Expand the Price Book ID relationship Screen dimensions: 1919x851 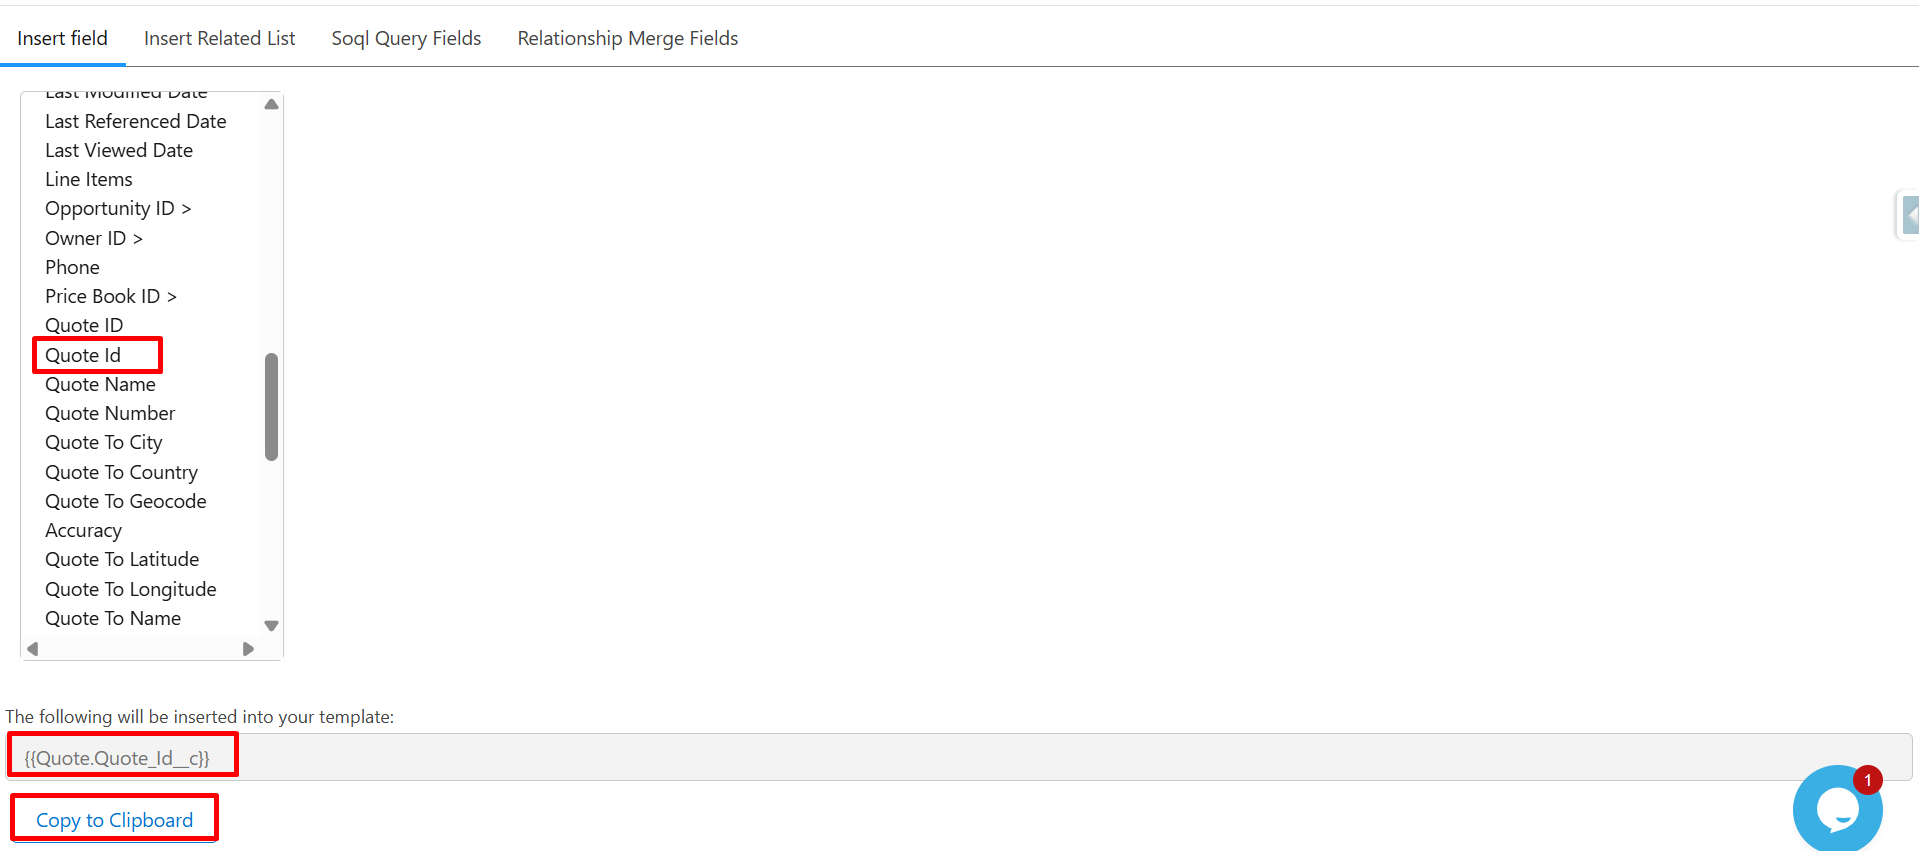pos(110,297)
